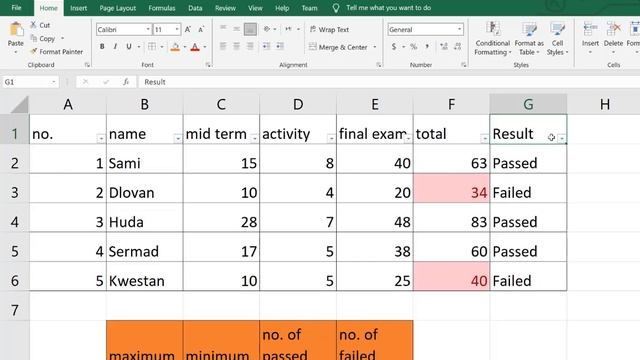Toggle Wrap Text
The height and width of the screenshot is (360, 640).
pos(329,29)
